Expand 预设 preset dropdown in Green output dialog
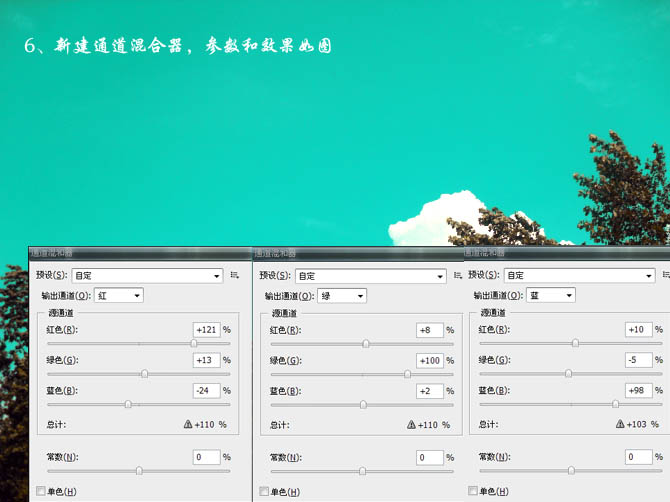 [x=370, y=275]
